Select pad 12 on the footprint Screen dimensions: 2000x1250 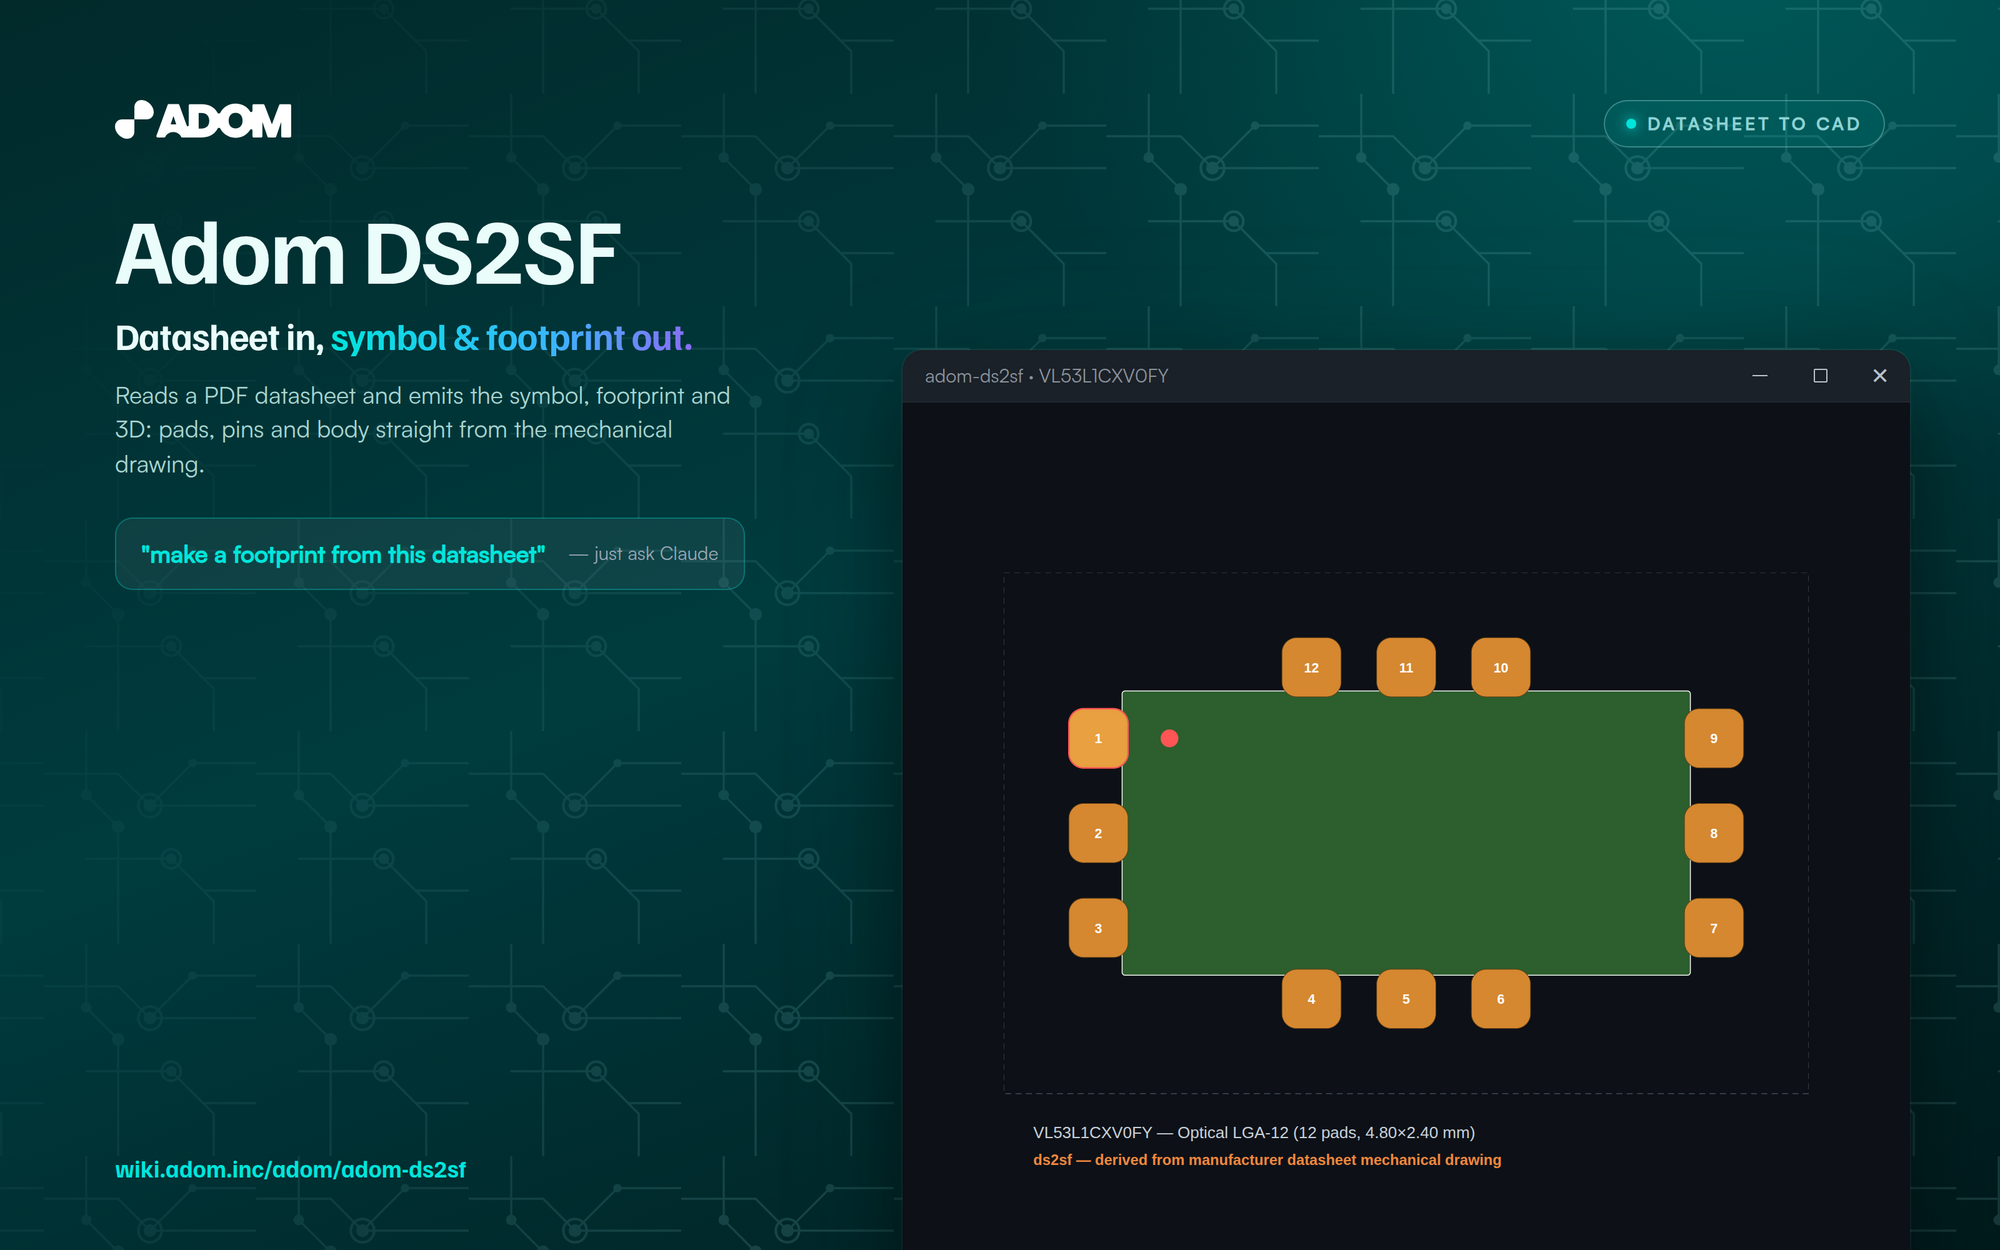click(1311, 667)
